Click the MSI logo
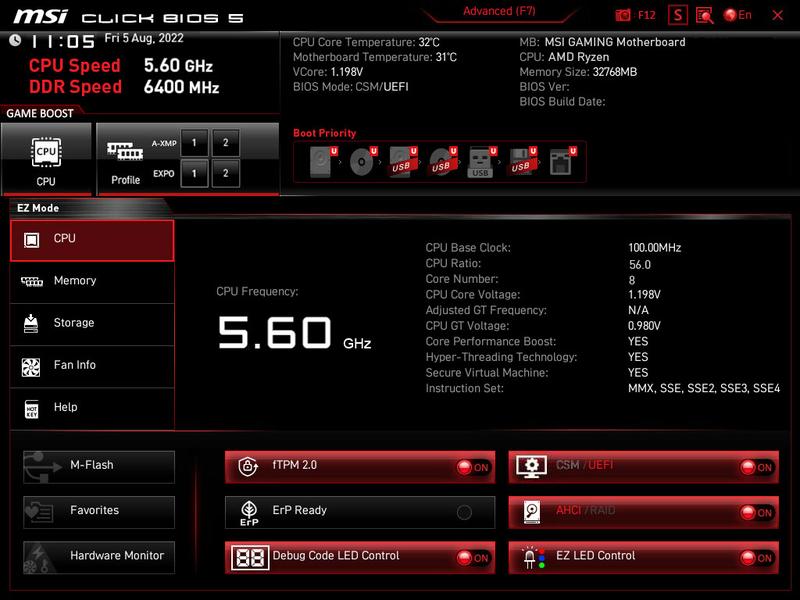 coord(41,16)
